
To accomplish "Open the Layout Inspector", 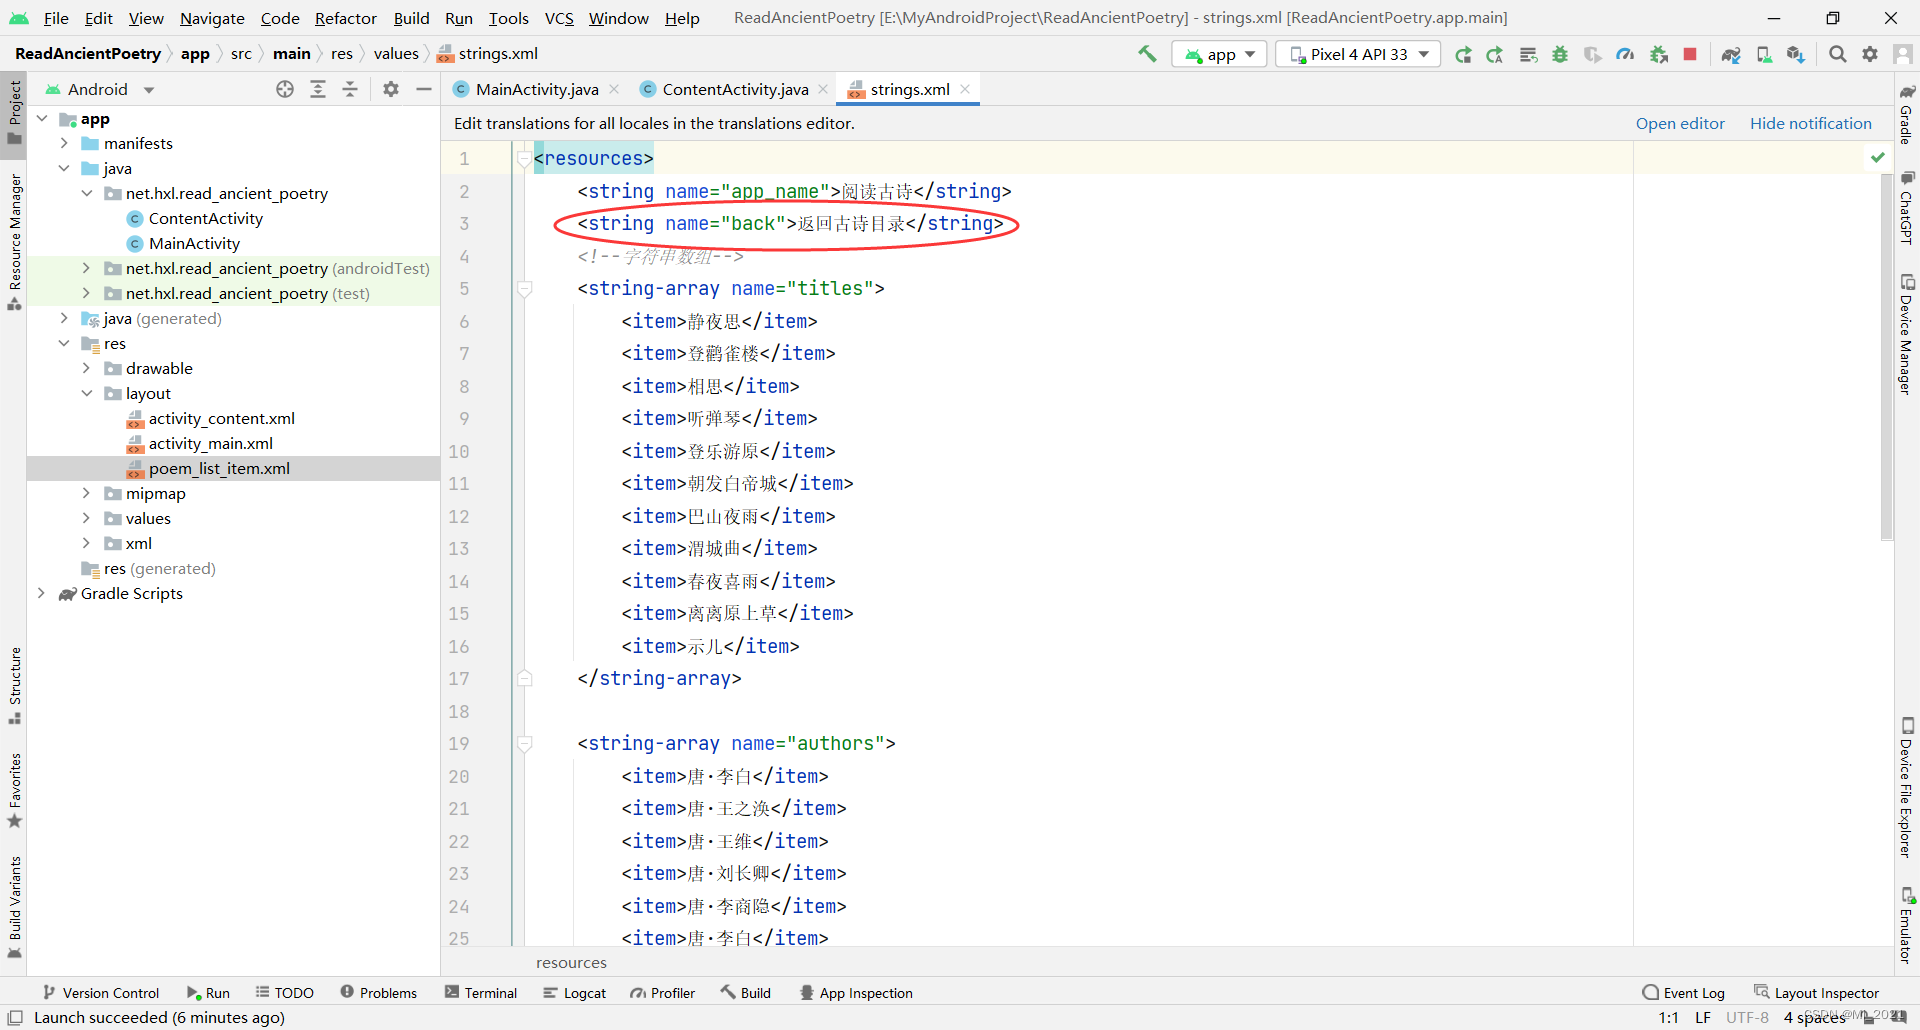I will pos(1816,992).
